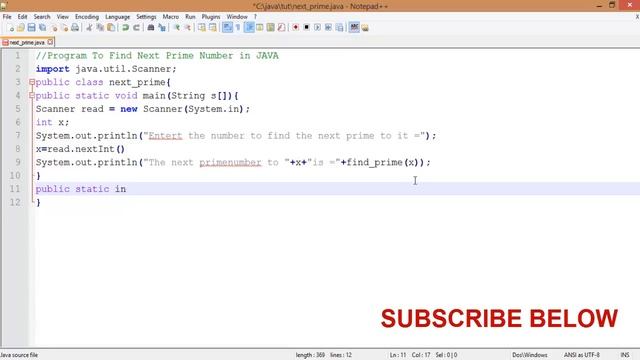This screenshot has width=640, height=360.
Task: Cut the selection with the scissors icon
Action: [89, 28]
